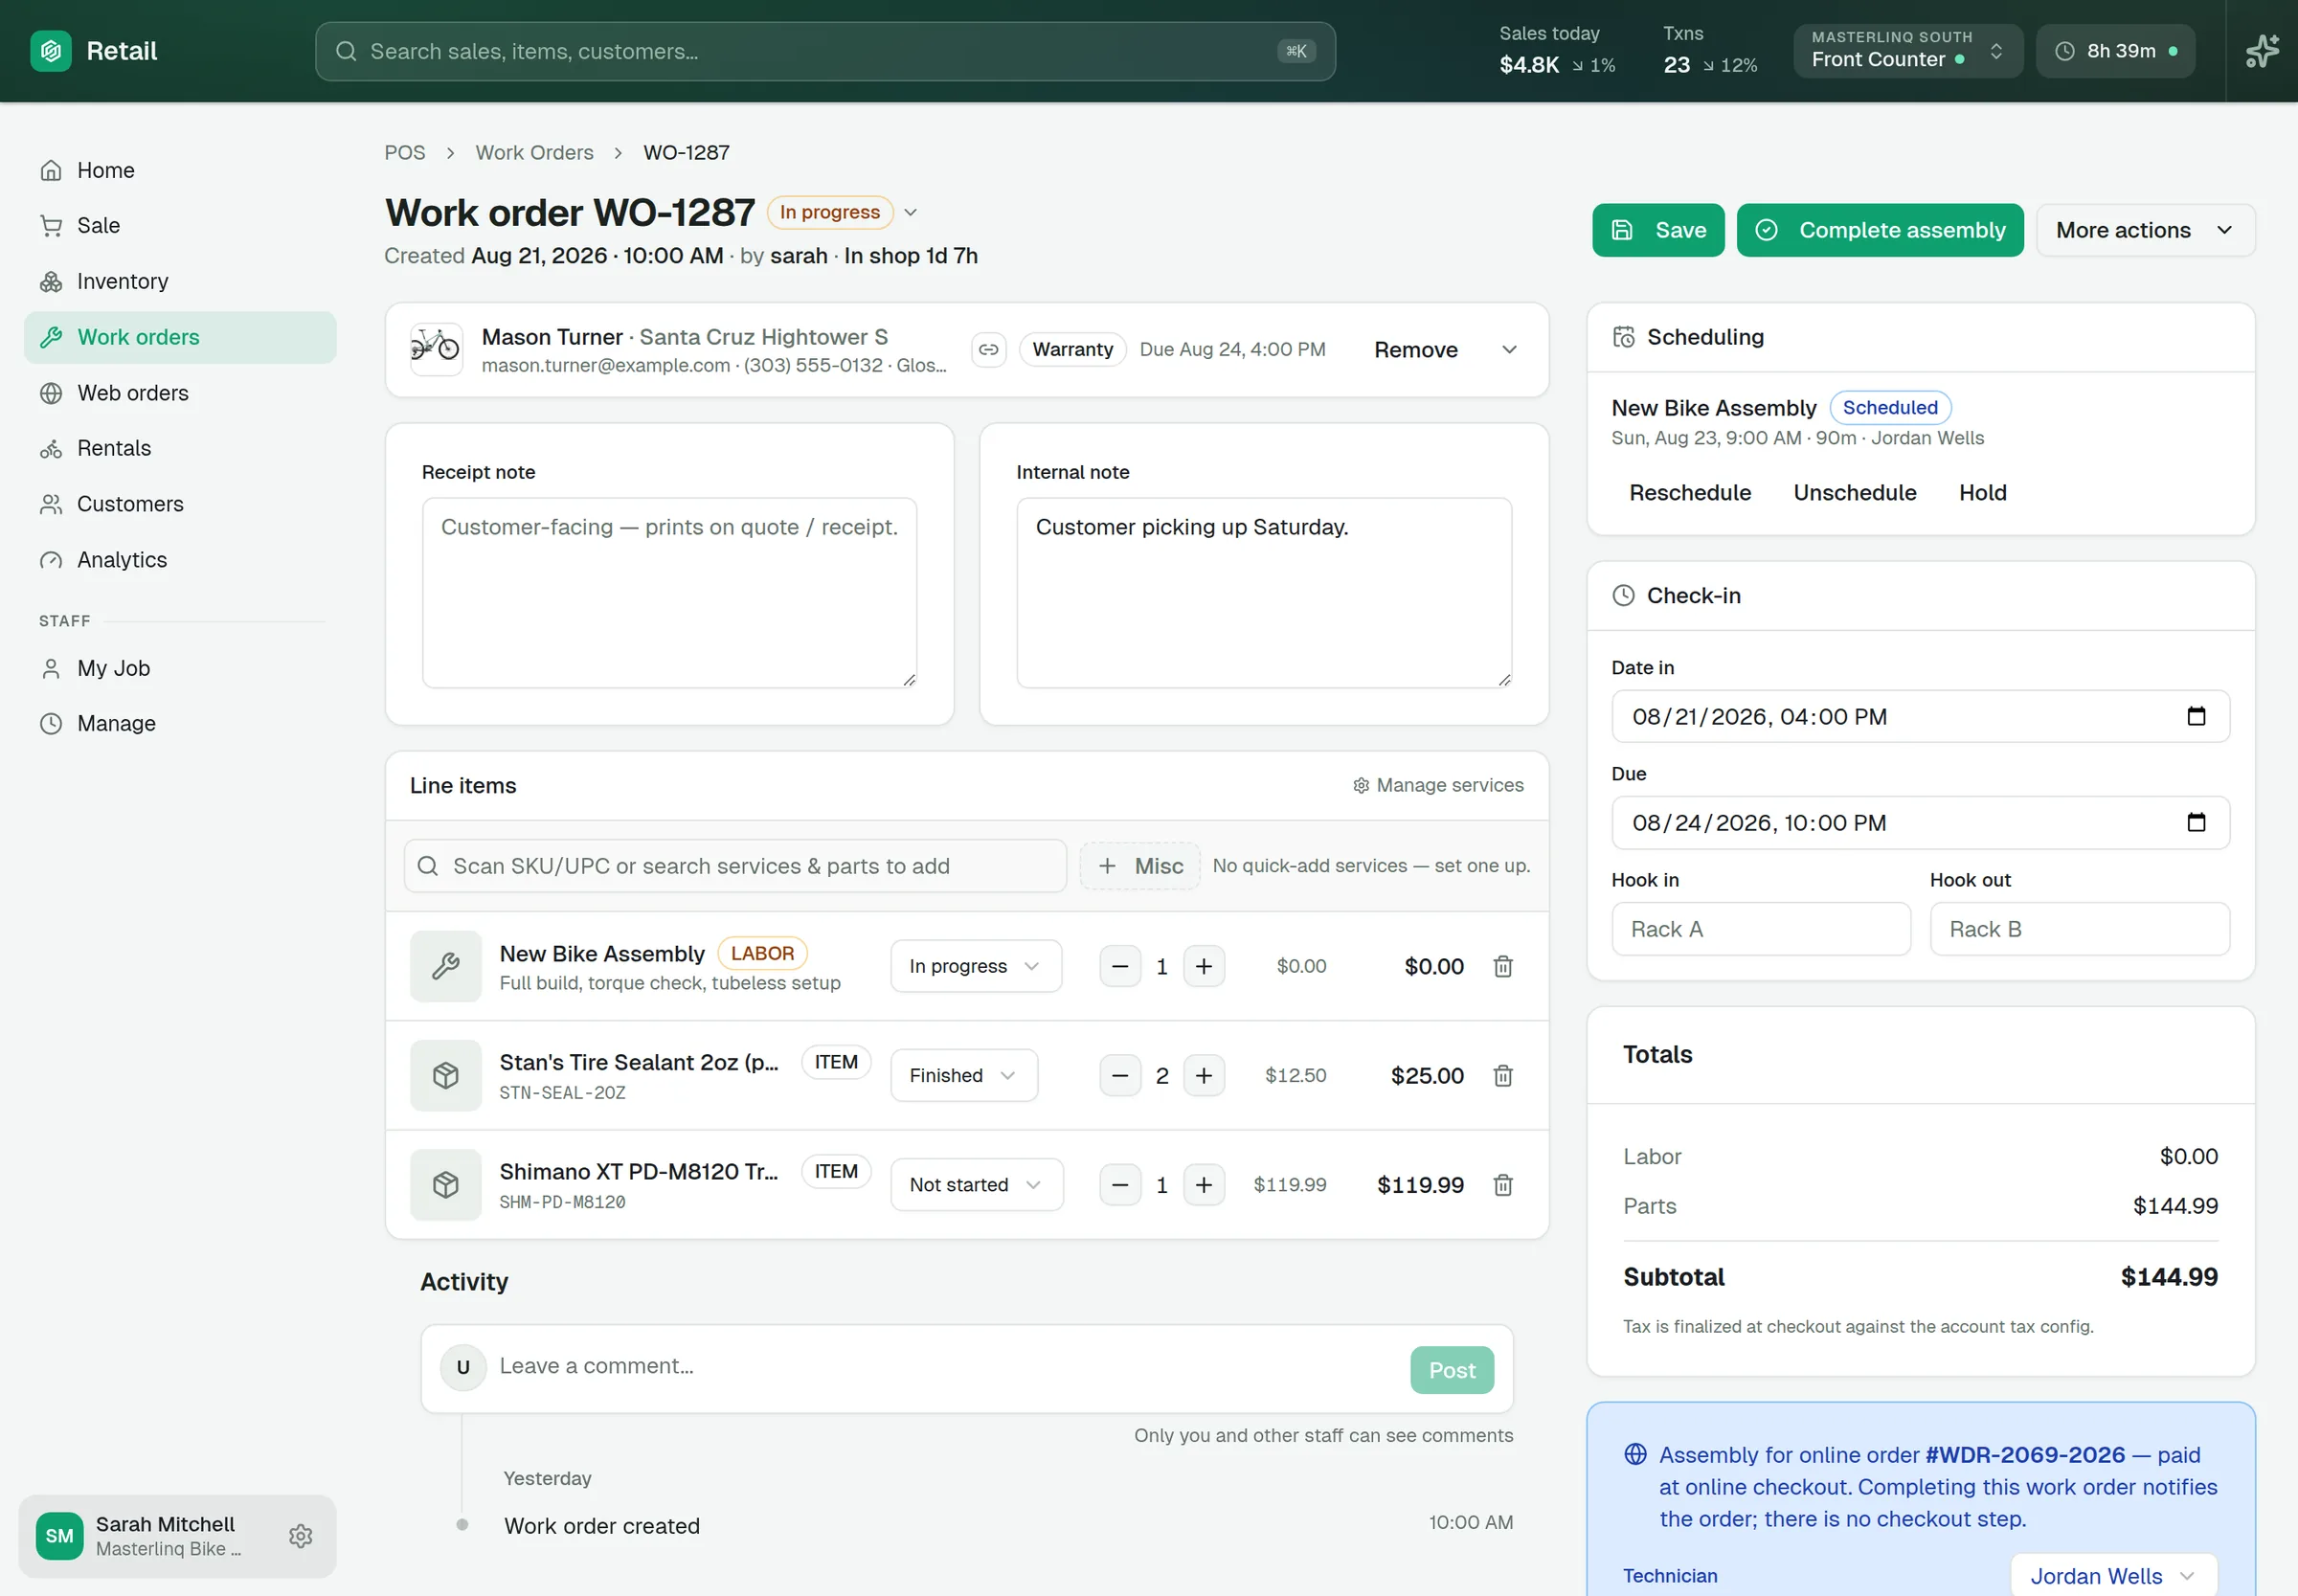The width and height of the screenshot is (2298, 1596).
Task: Click the bike thumbnail for Mason Turner
Action: coord(436,349)
